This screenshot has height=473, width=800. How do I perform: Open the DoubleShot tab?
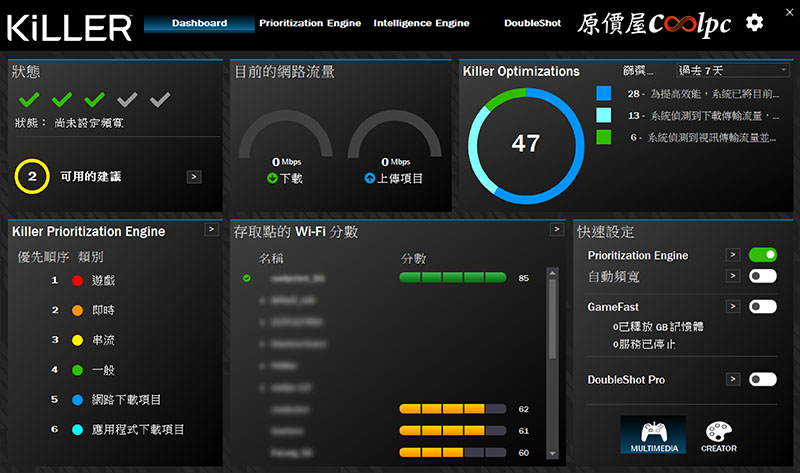[532, 23]
